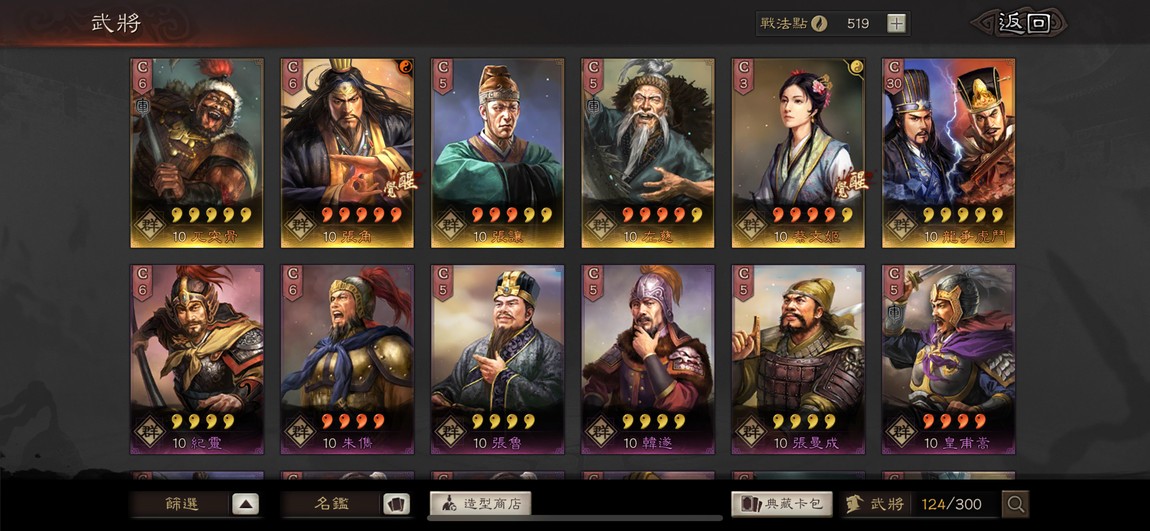Image resolution: width=1150 pixels, height=531 pixels.
Task: Tap the yin-yang badge on 張角 card
Action: [x=406, y=67]
